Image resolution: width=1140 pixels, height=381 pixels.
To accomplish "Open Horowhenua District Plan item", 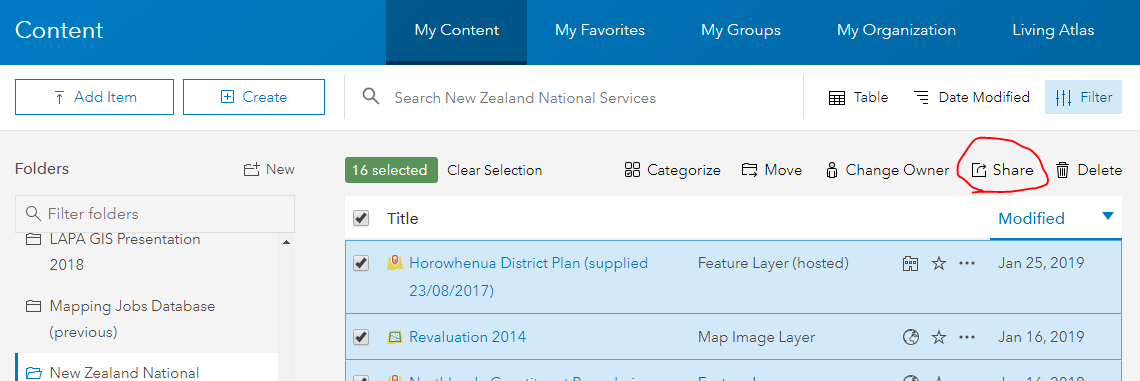I will pyautogui.click(x=529, y=277).
